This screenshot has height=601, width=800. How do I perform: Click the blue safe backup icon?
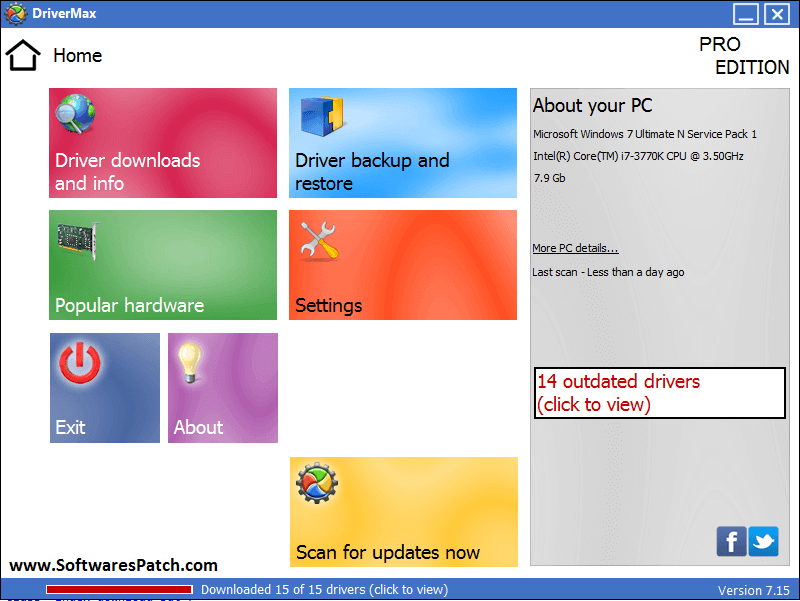coord(322,116)
